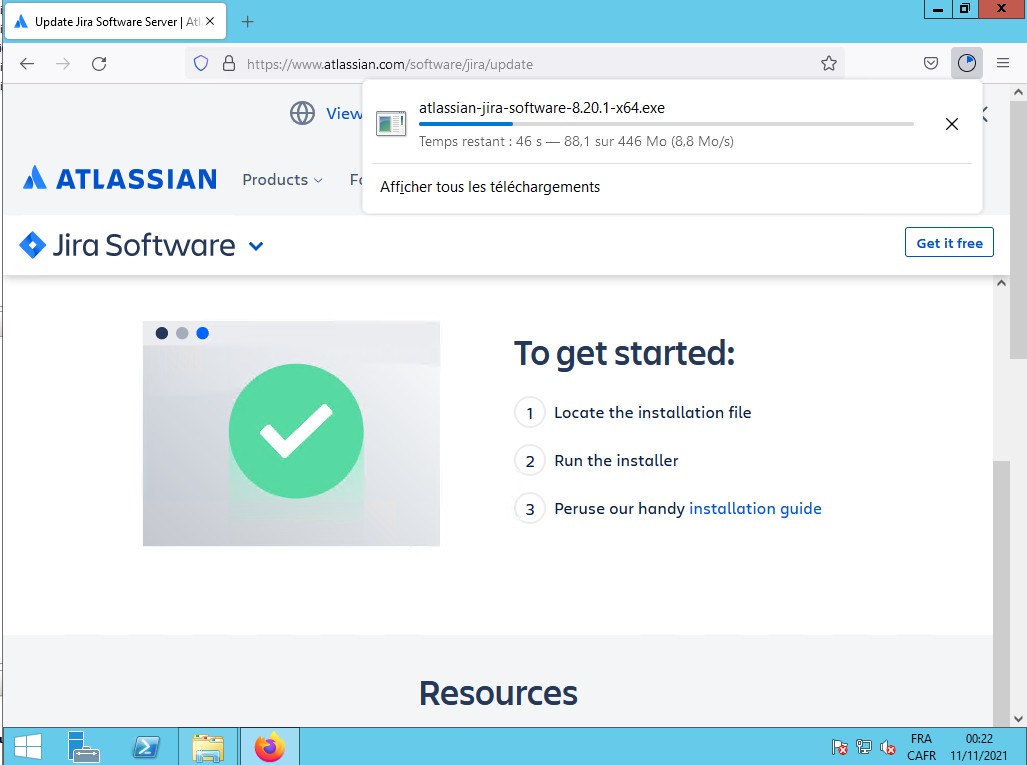Cancel the jira-software exe download
Image resolution: width=1027 pixels, height=765 pixels.
click(952, 124)
